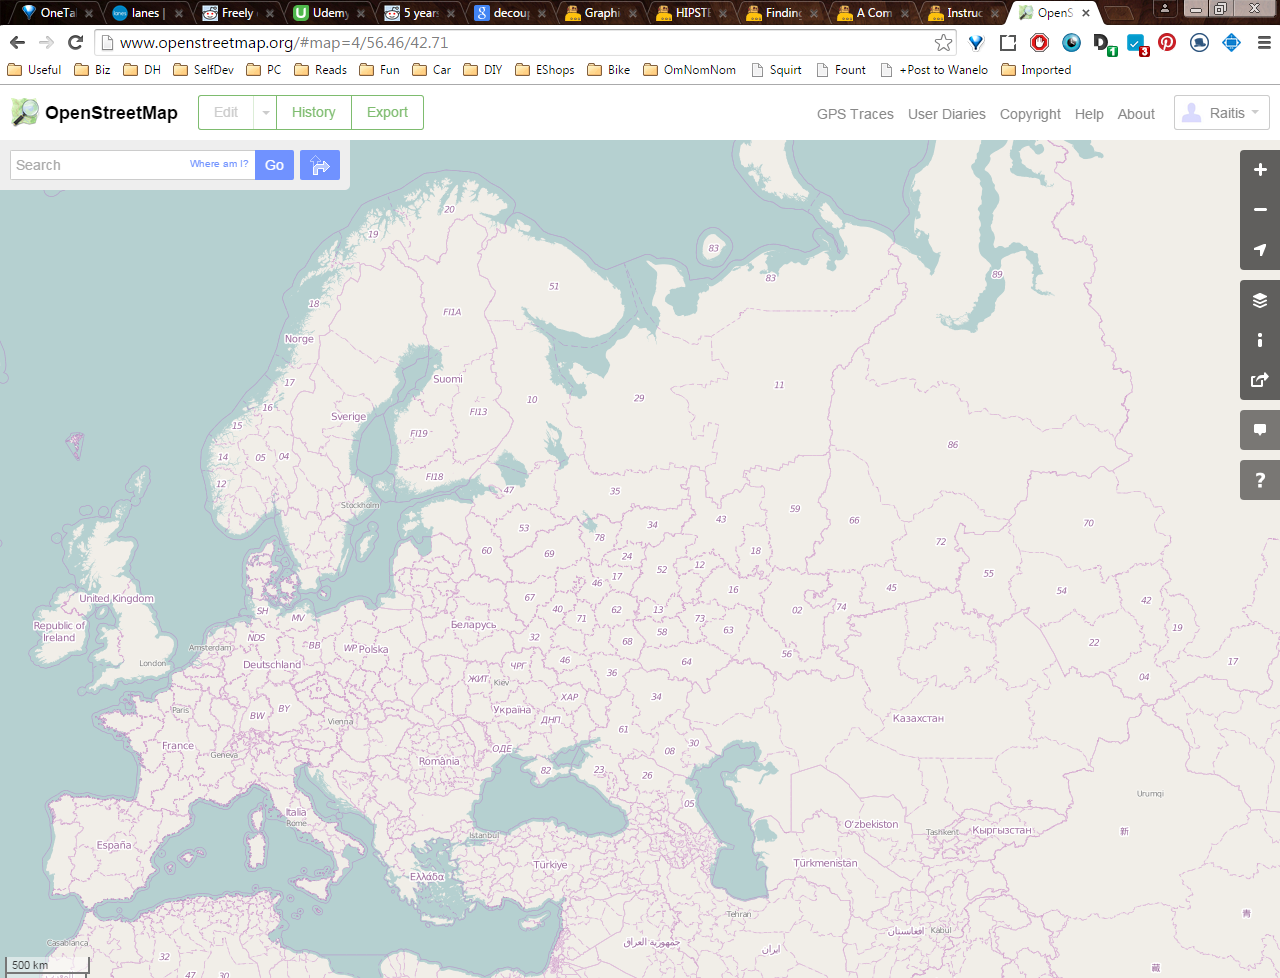Open the History view
1280x978 pixels.
(x=314, y=112)
